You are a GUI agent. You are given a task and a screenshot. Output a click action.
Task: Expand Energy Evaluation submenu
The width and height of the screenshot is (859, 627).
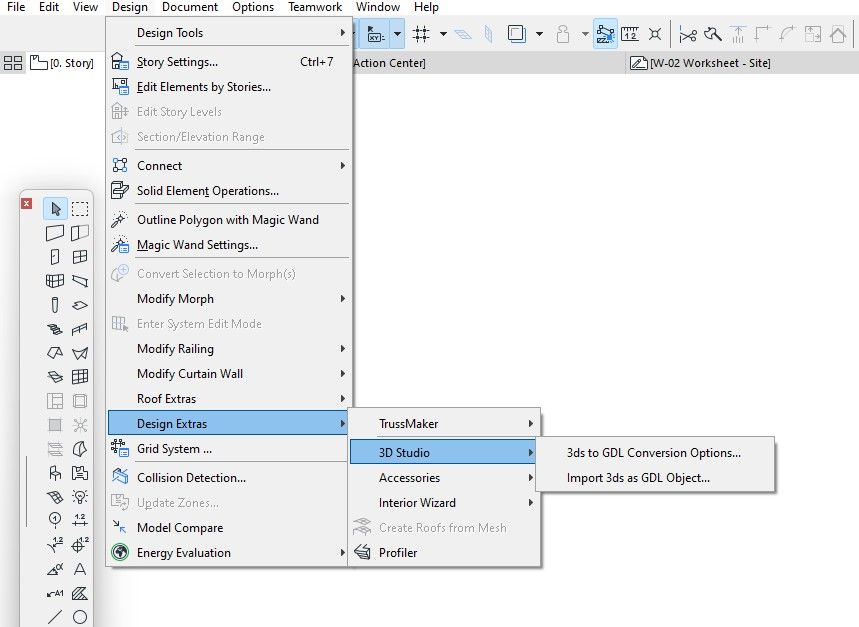[228, 553]
